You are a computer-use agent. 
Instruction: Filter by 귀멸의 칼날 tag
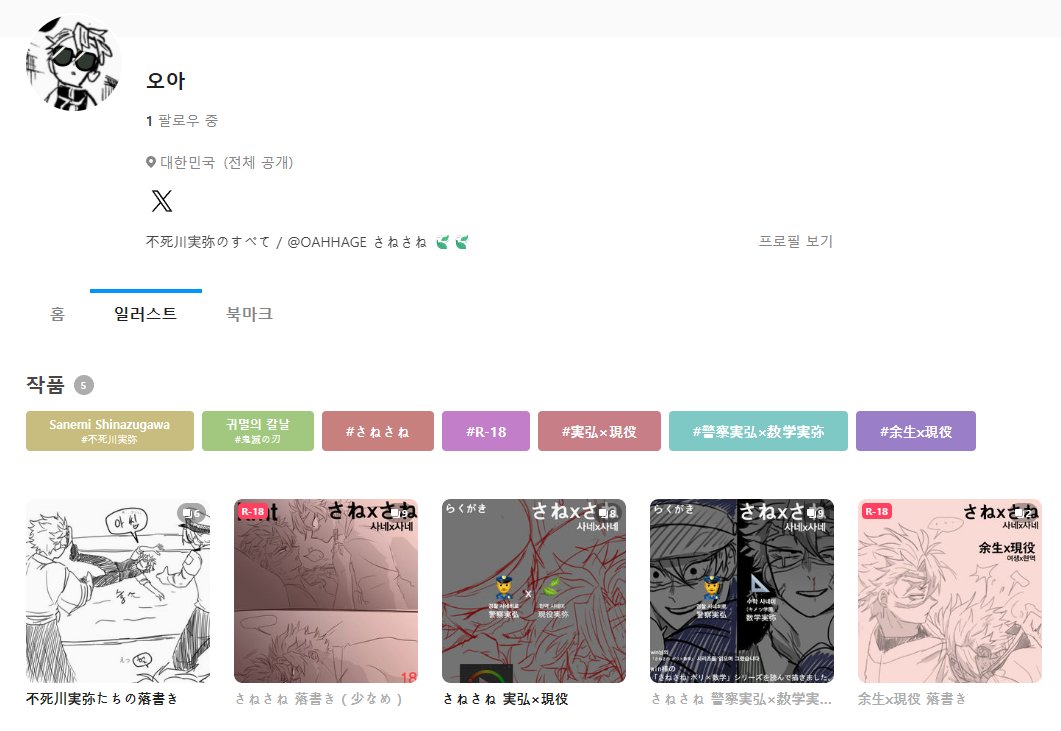click(258, 430)
